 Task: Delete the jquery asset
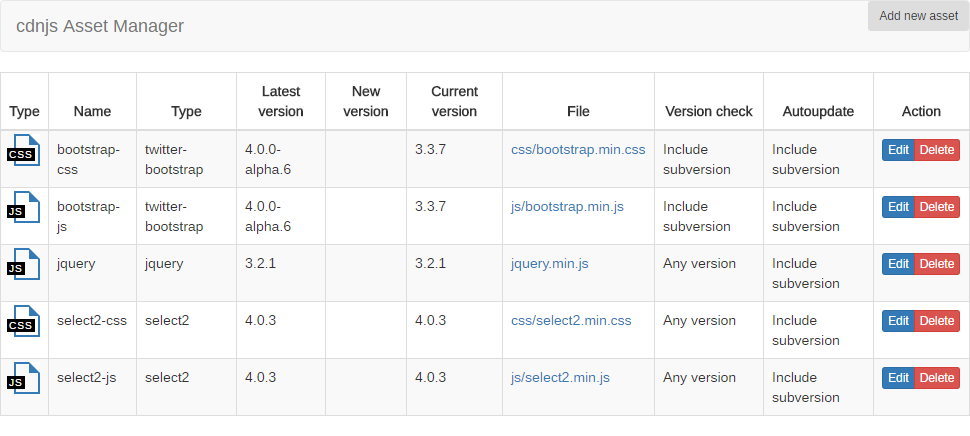point(937,264)
